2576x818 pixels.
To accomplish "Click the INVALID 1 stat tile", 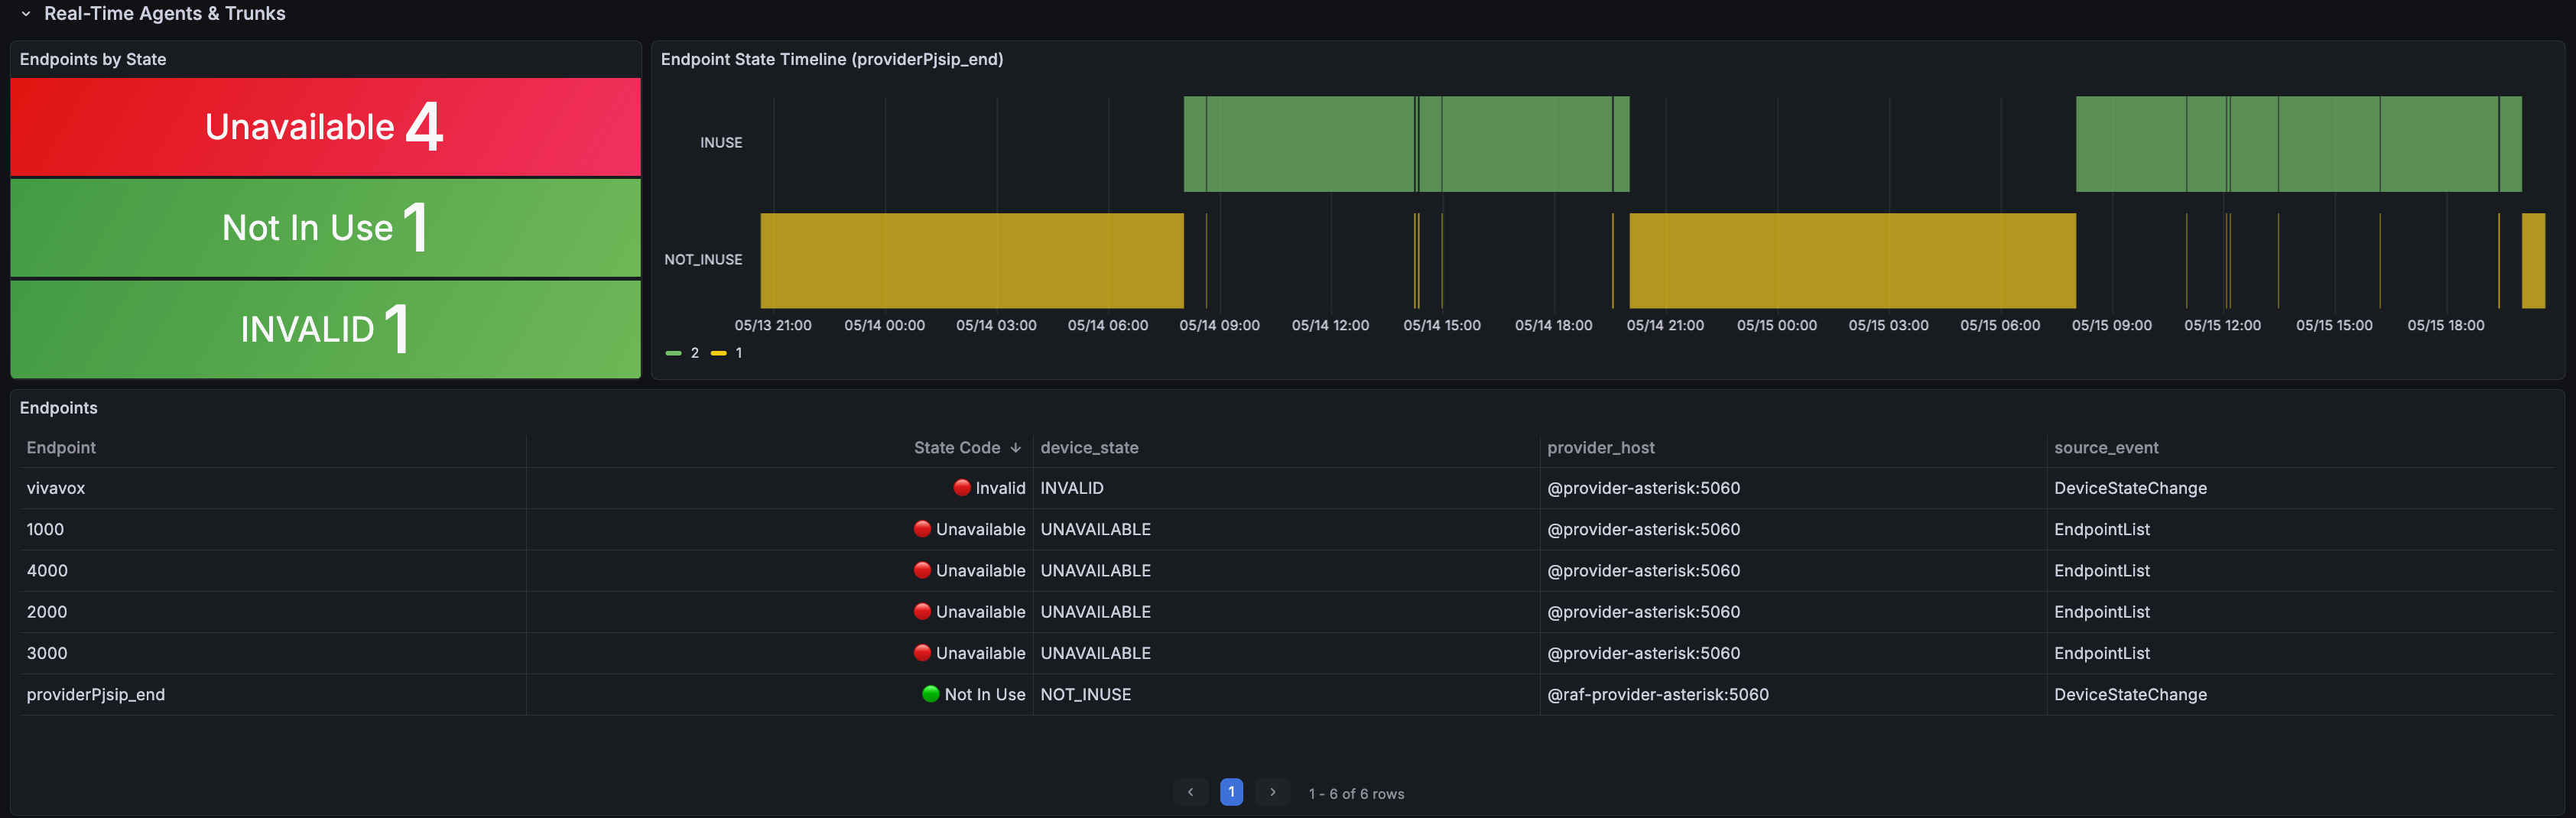I will pos(325,329).
